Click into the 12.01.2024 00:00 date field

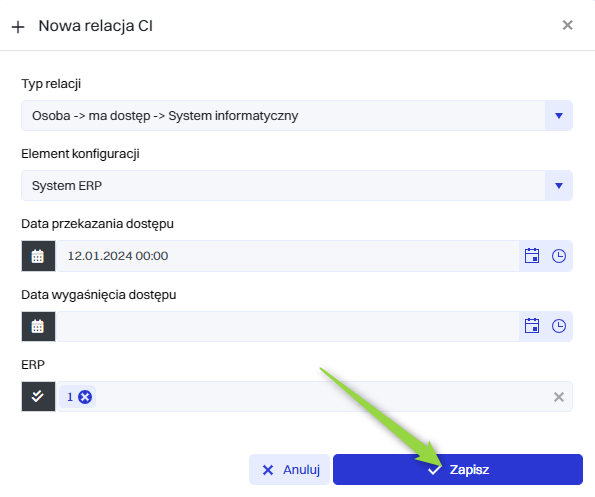[x=287, y=256]
